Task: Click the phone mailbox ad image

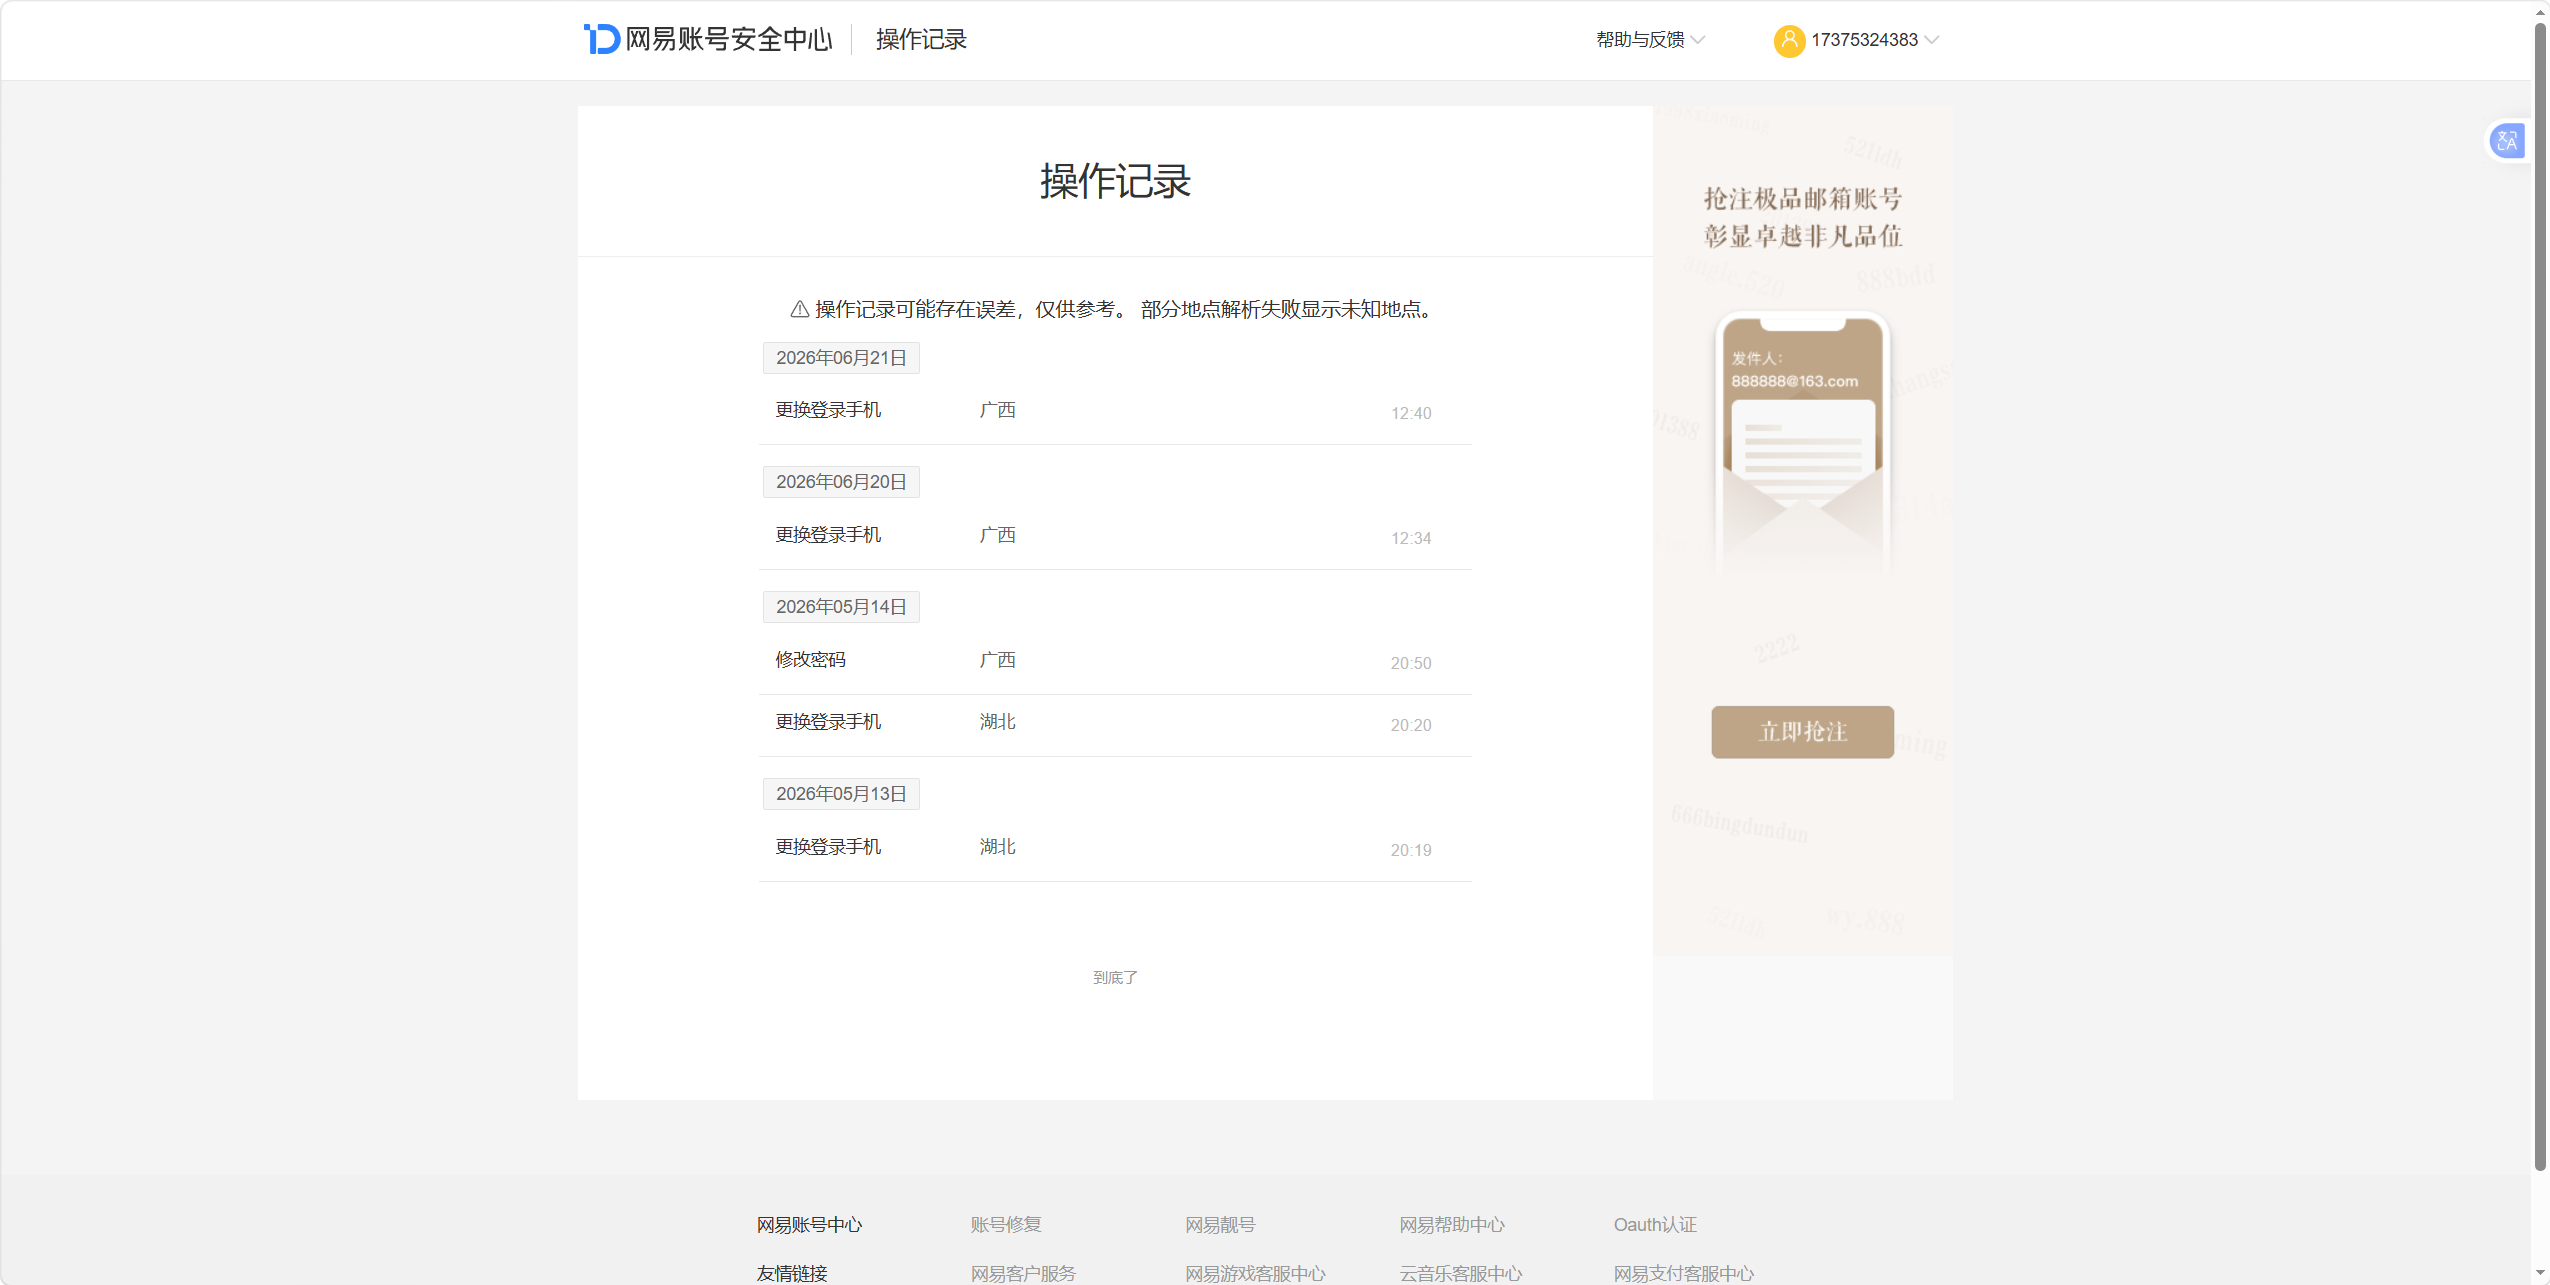Action: (x=1802, y=442)
